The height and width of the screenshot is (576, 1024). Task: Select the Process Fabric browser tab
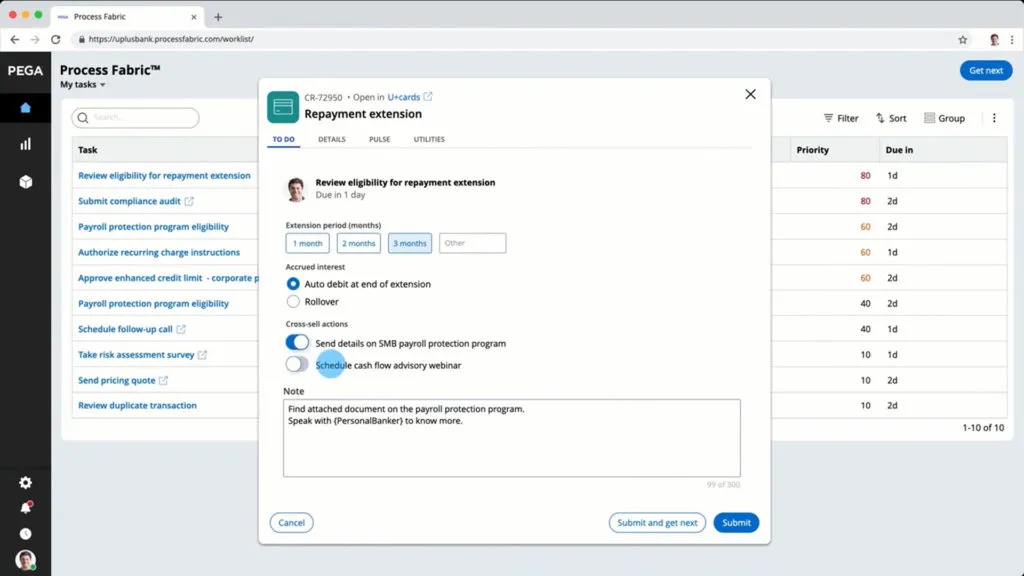coord(127,17)
